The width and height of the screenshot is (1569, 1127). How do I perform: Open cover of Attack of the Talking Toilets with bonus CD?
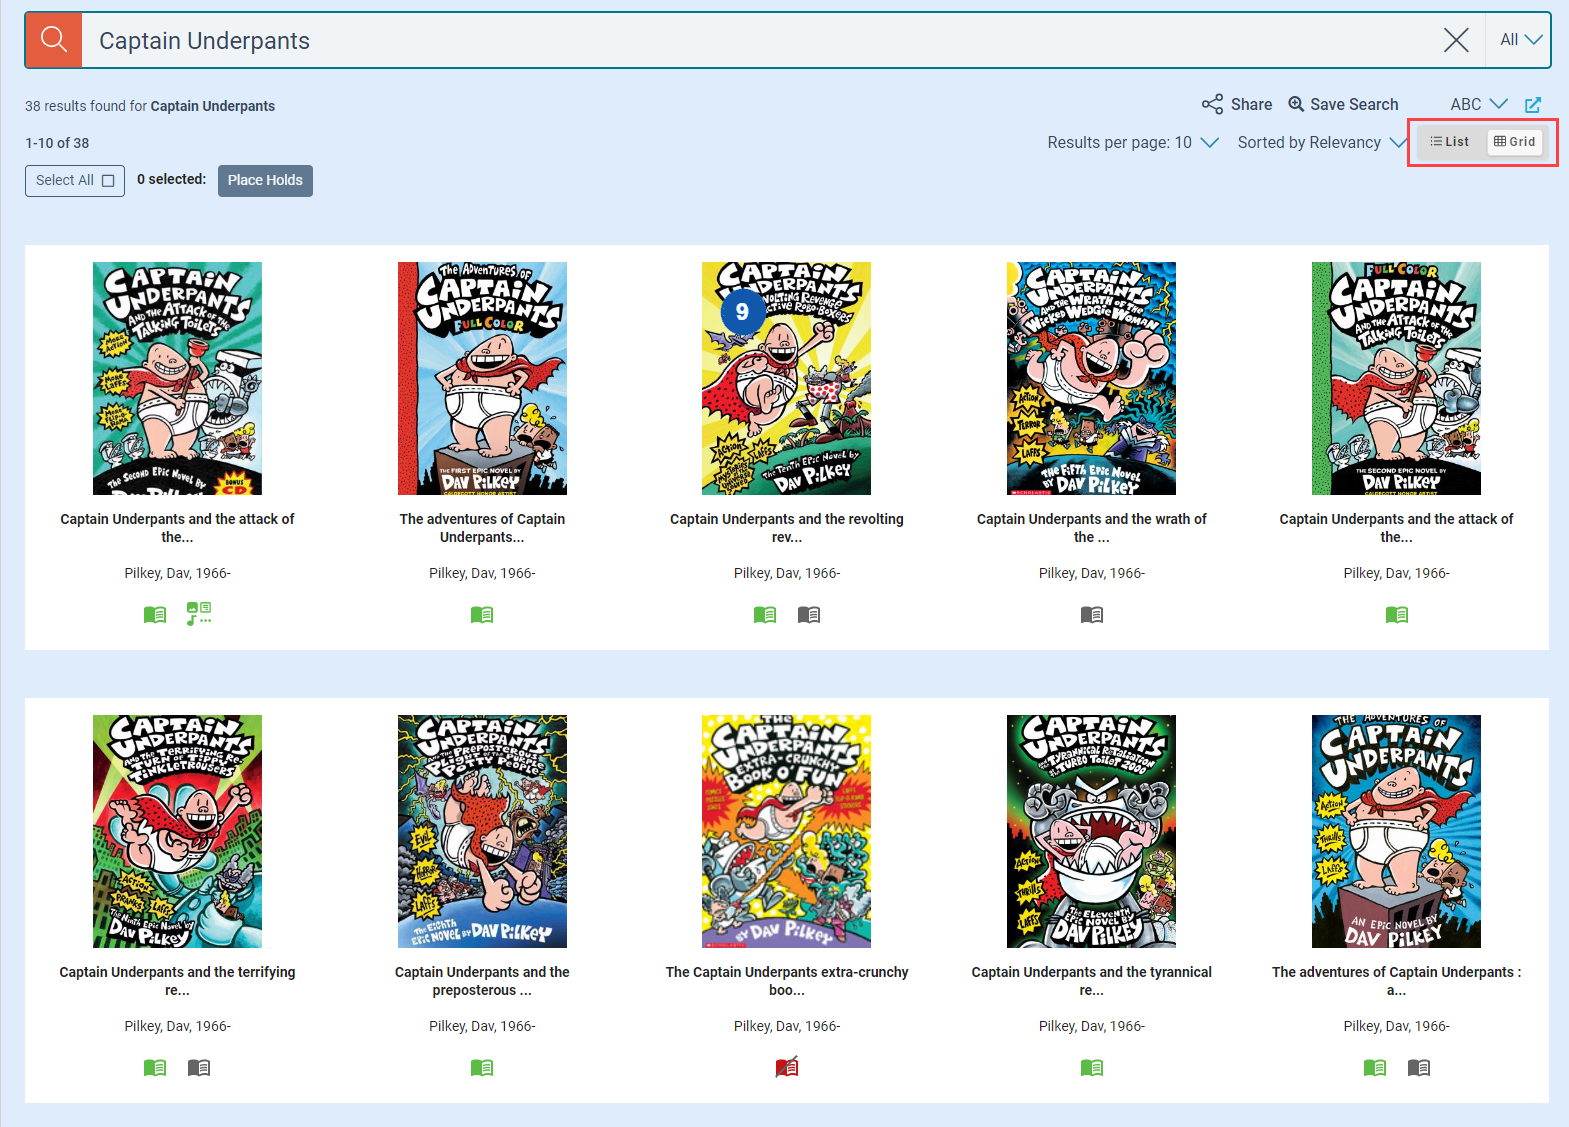pos(177,378)
